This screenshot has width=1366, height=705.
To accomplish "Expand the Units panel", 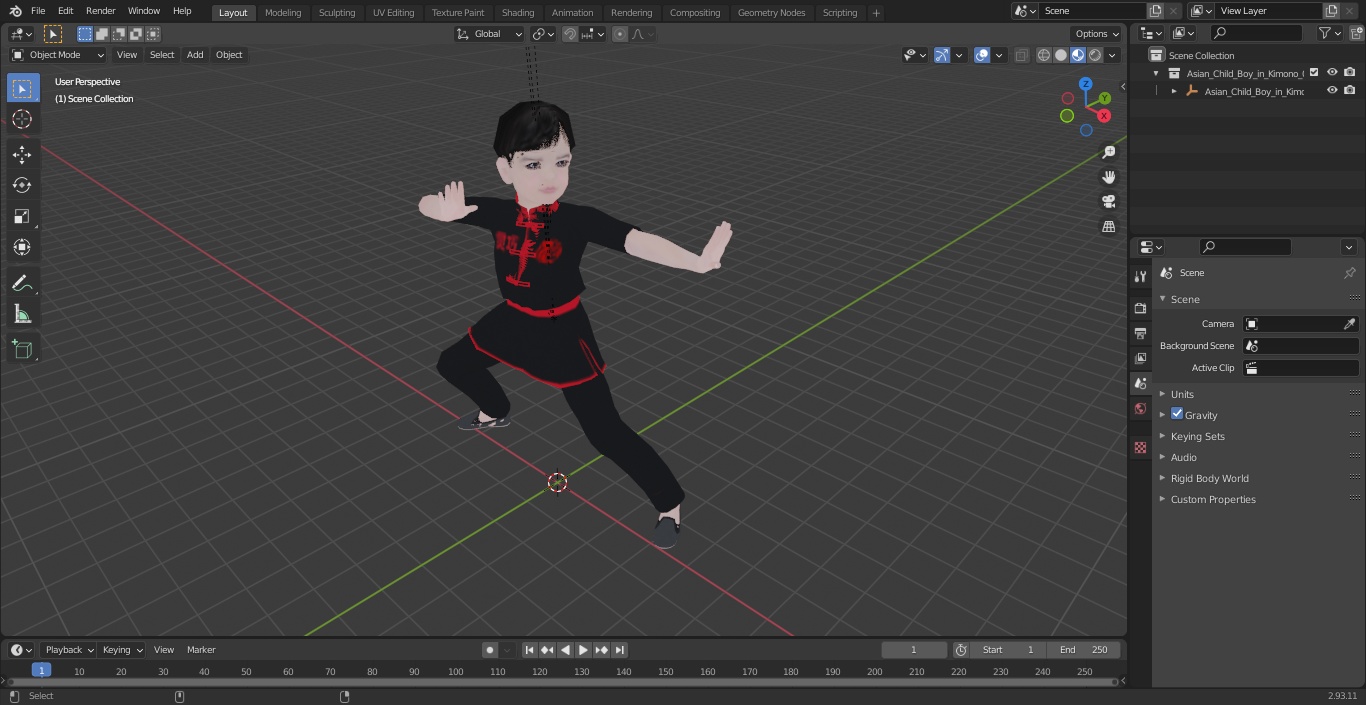I will pyautogui.click(x=1182, y=394).
